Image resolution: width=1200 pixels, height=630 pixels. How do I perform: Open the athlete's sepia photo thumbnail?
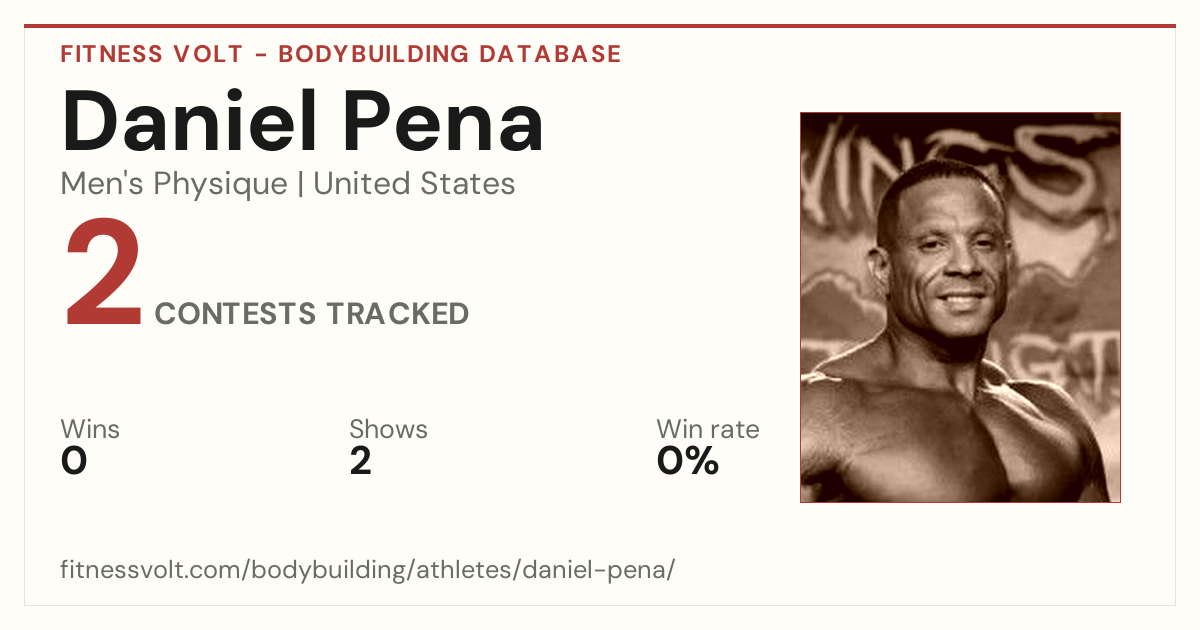pyautogui.click(x=960, y=307)
